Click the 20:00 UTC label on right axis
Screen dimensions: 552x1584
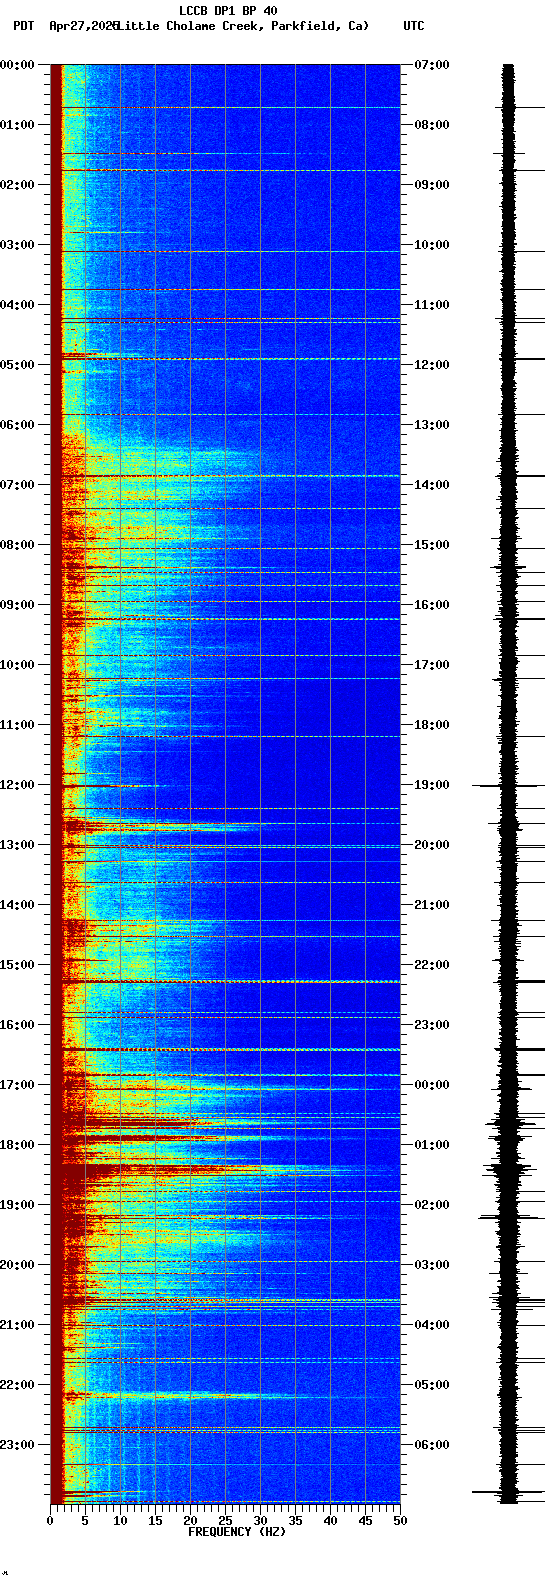pos(432,845)
